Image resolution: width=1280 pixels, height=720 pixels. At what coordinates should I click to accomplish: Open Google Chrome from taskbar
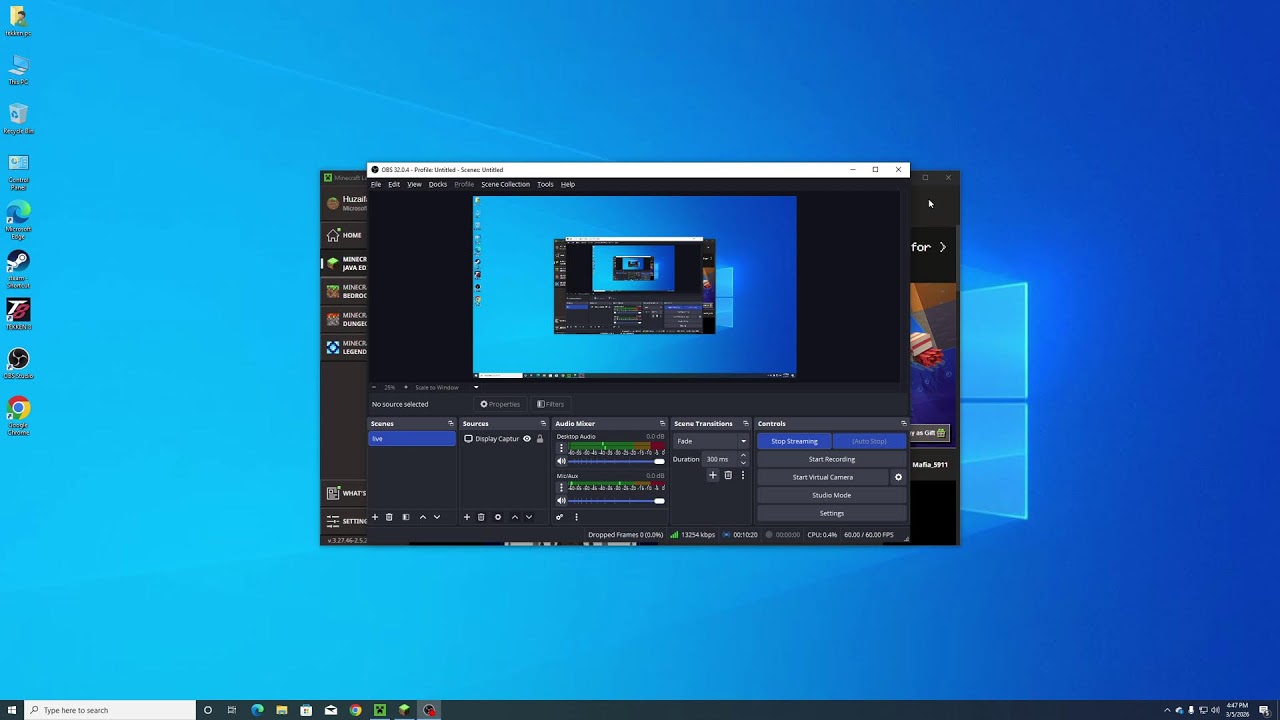355,710
